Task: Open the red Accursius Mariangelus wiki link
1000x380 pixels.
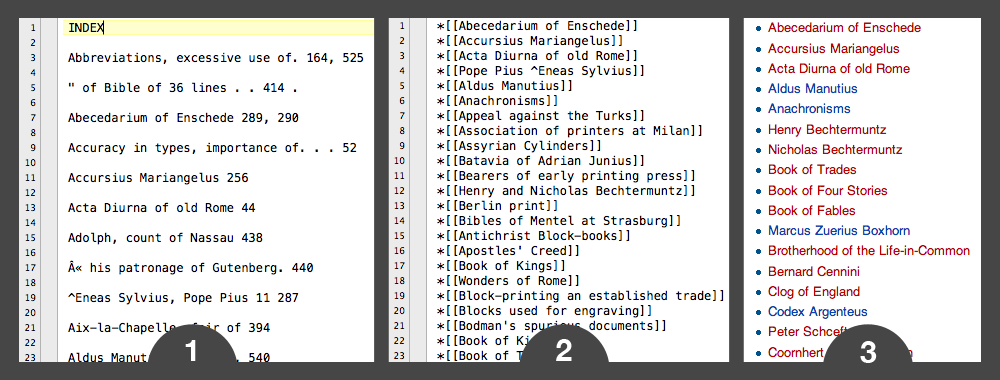Action: 834,48
